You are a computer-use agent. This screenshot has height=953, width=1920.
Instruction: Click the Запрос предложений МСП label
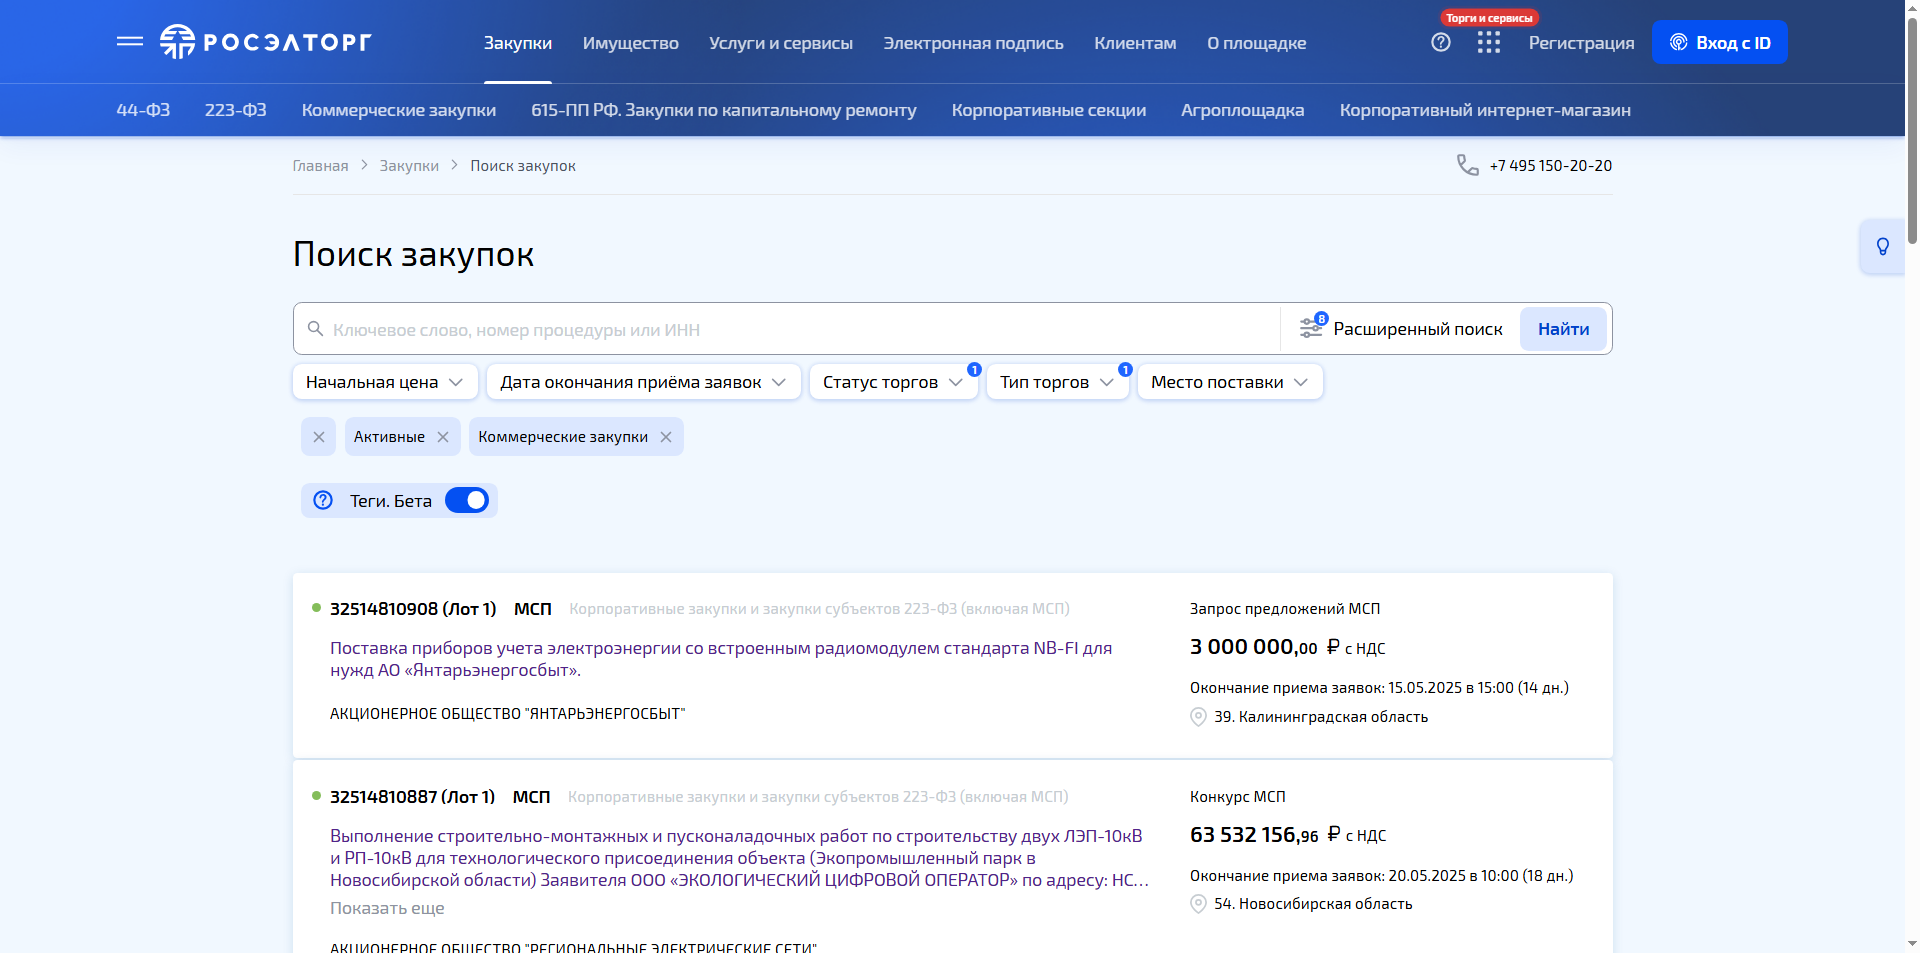click(1285, 609)
